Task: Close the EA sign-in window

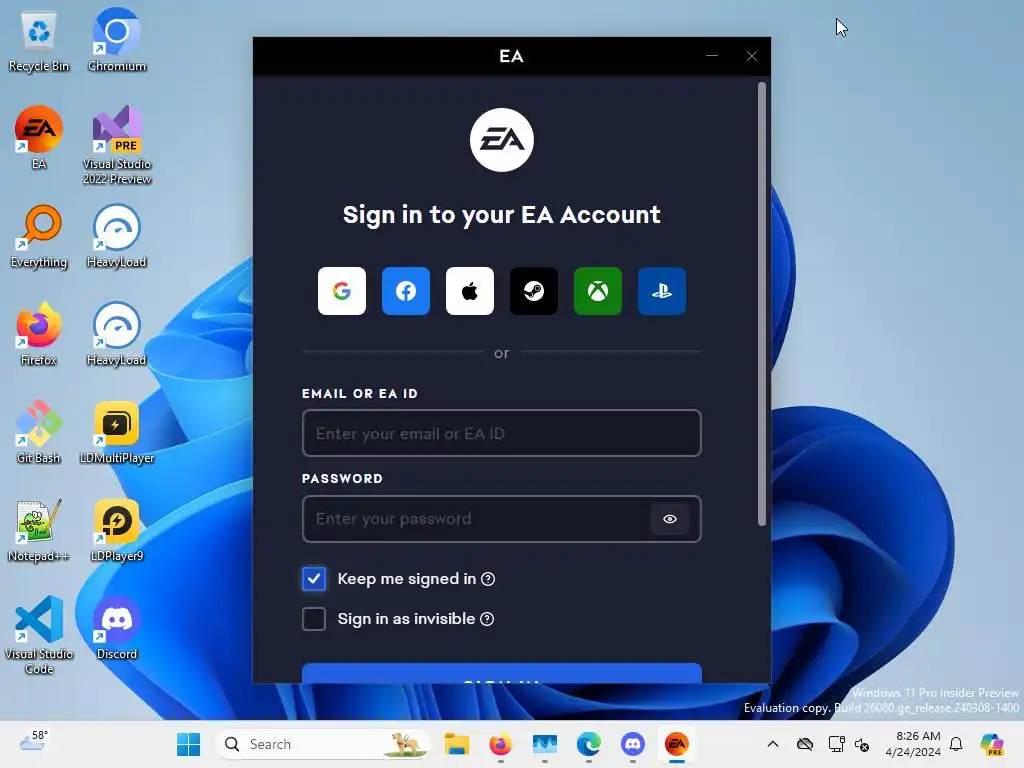Action: point(752,56)
